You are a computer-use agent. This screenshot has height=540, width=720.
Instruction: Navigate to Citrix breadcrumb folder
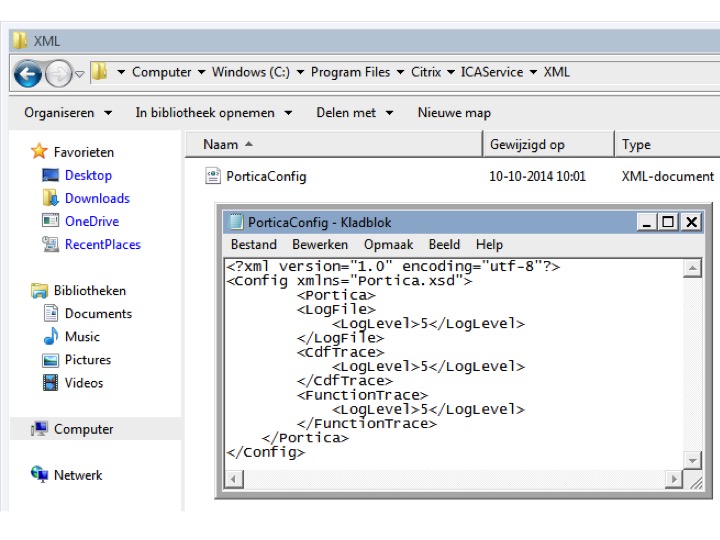[x=426, y=72]
